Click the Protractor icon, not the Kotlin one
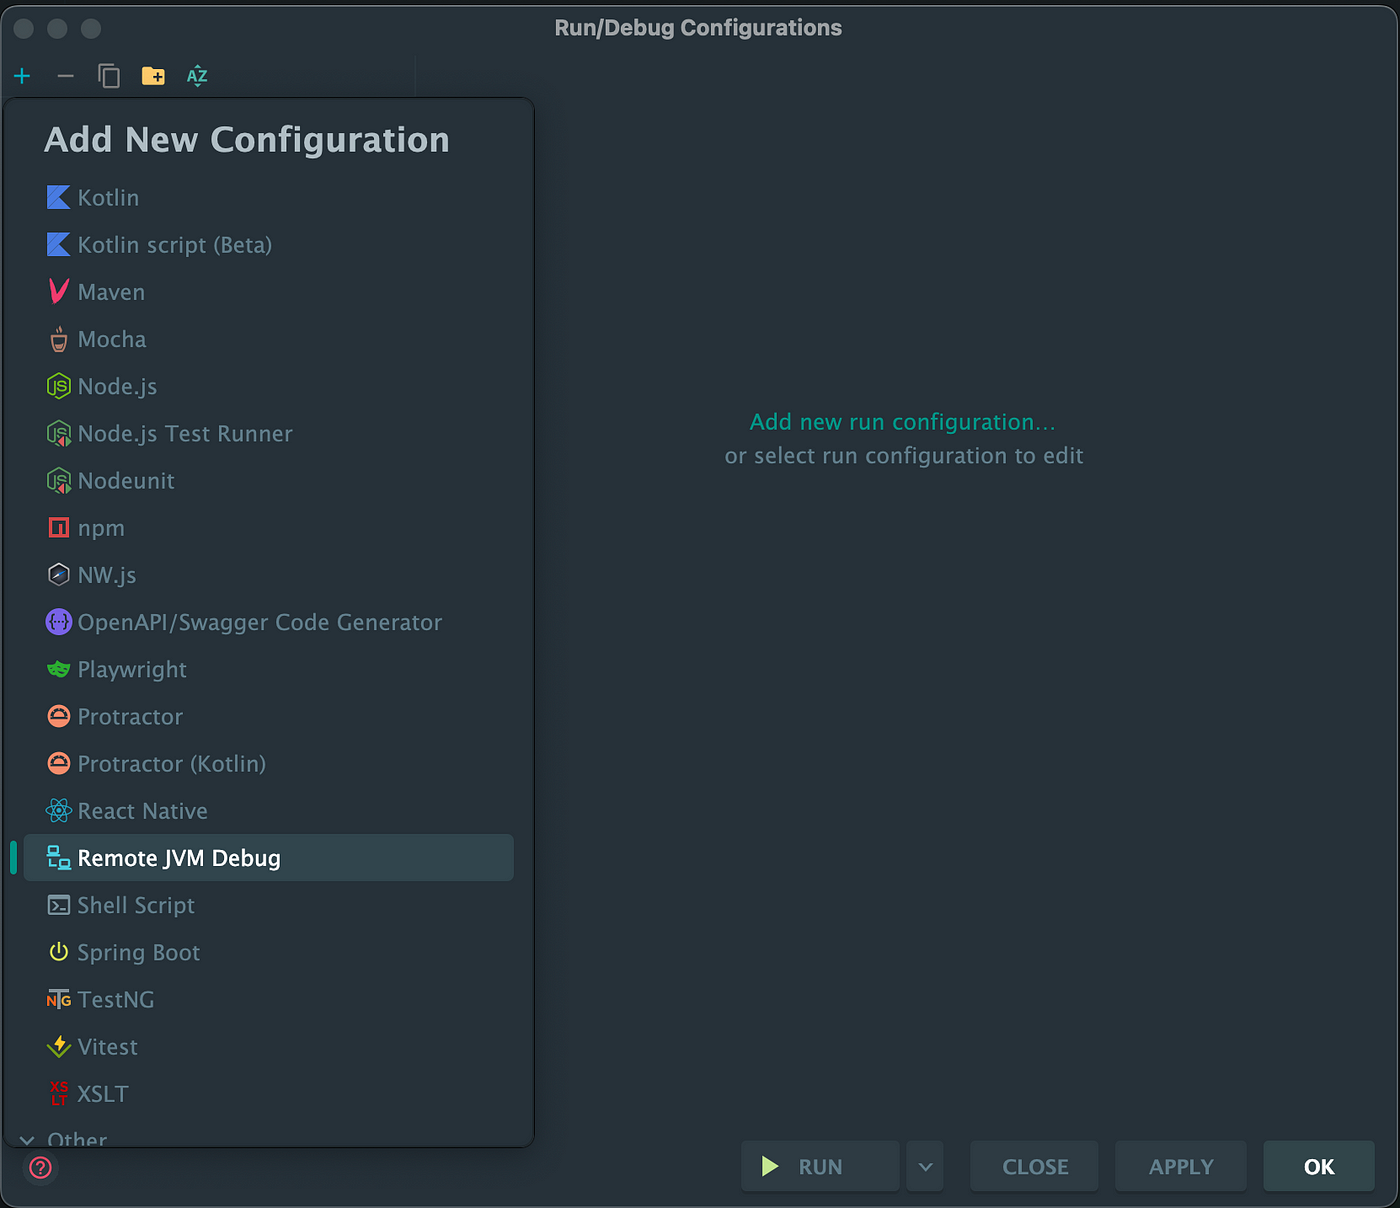Screen dimensions: 1400x1208 click(59, 716)
